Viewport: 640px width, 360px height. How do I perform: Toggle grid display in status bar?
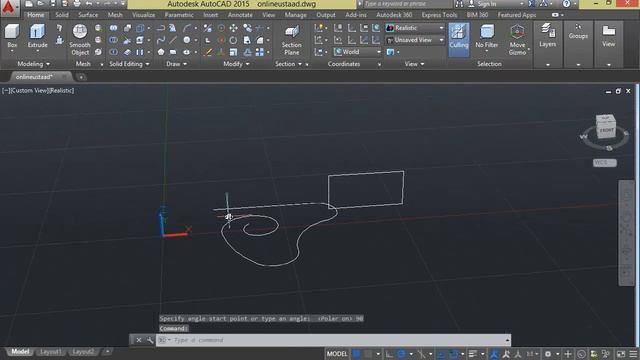356,354
